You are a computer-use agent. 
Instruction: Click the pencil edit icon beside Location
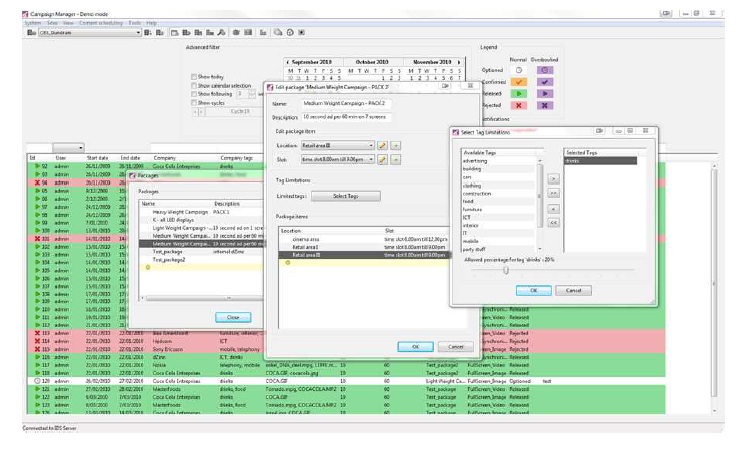pyautogui.click(x=382, y=146)
